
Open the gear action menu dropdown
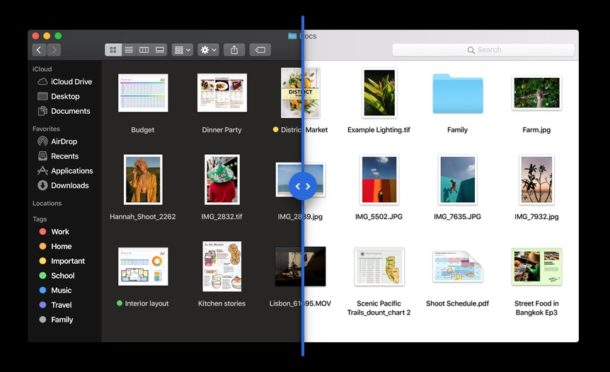click(208, 50)
